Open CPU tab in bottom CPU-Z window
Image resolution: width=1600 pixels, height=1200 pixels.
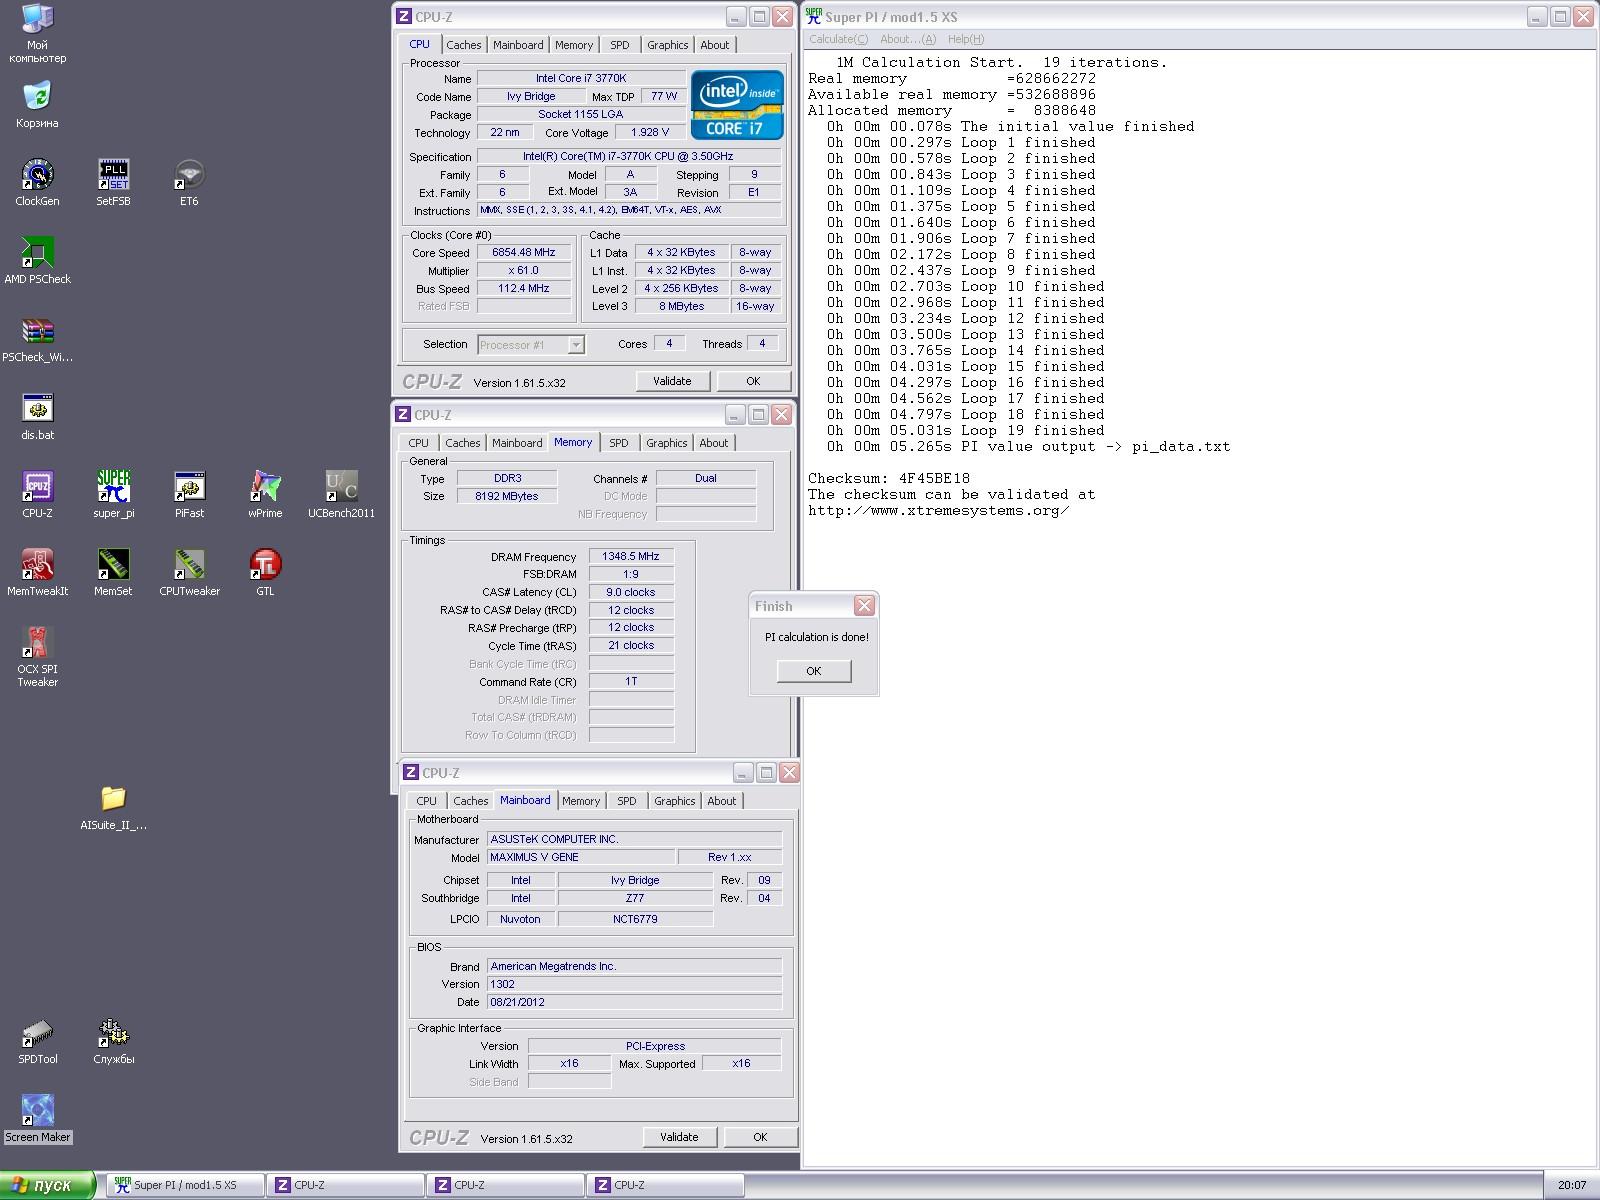tap(426, 801)
